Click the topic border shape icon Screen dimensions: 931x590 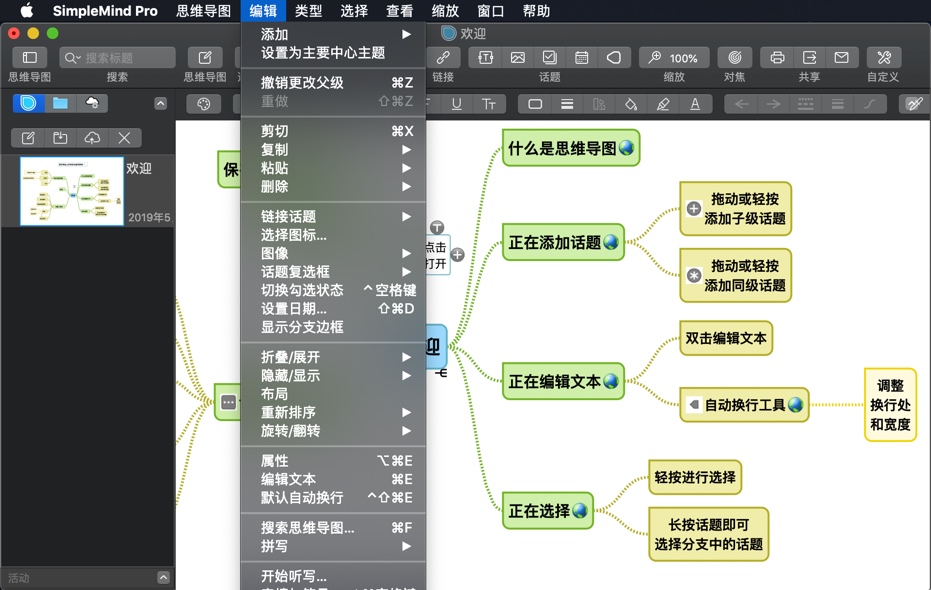click(x=535, y=104)
